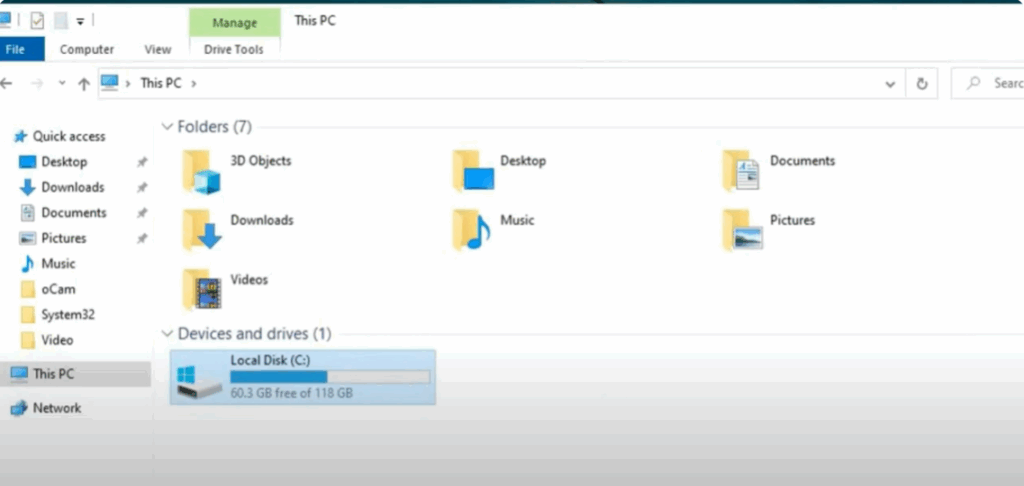Viewport: 1024px width, 486px height.
Task: Click the pin icon beside sidebar Pictures
Action: pos(142,238)
